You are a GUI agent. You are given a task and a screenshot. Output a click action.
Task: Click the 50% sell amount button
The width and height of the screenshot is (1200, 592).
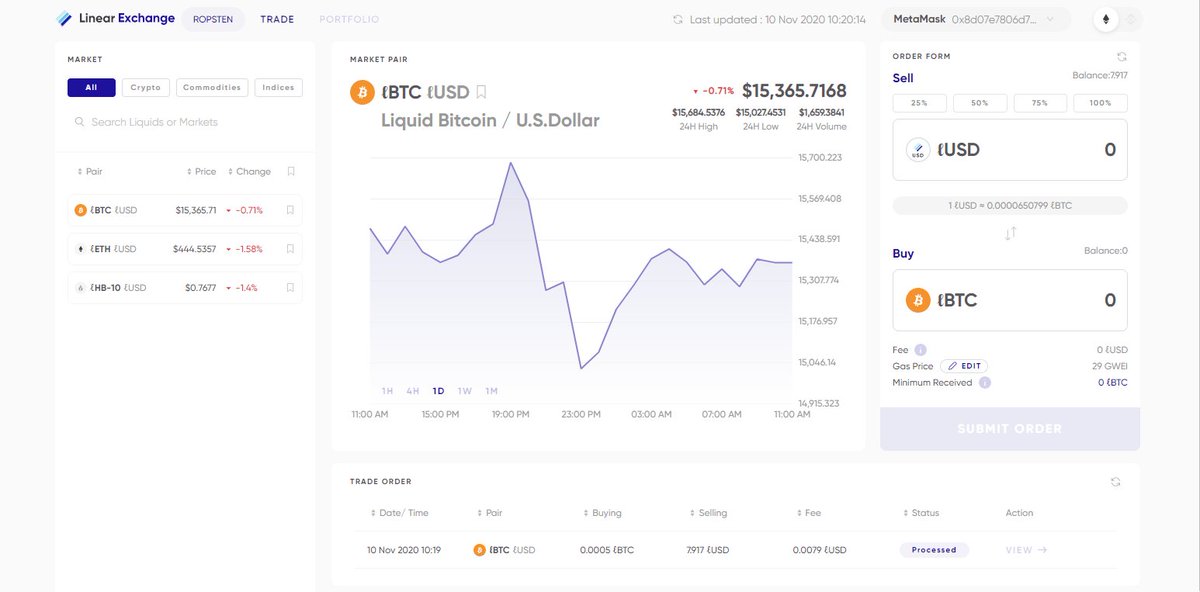pos(980,103)
